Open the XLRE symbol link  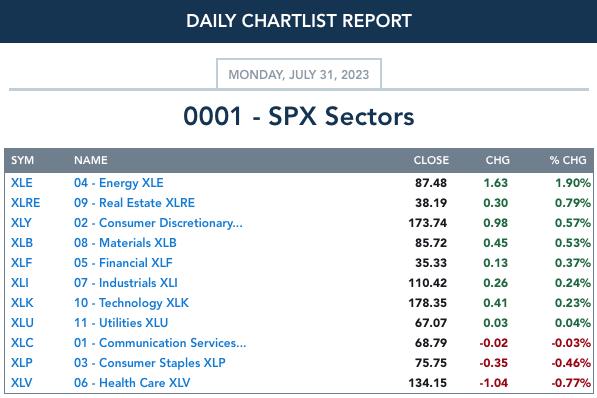[x=25, y=203]
